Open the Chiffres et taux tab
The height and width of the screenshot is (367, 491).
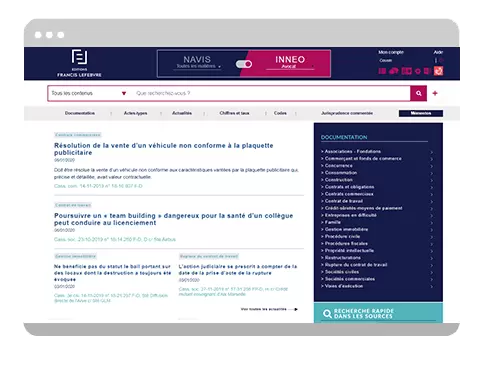click(x=234, y=113)
